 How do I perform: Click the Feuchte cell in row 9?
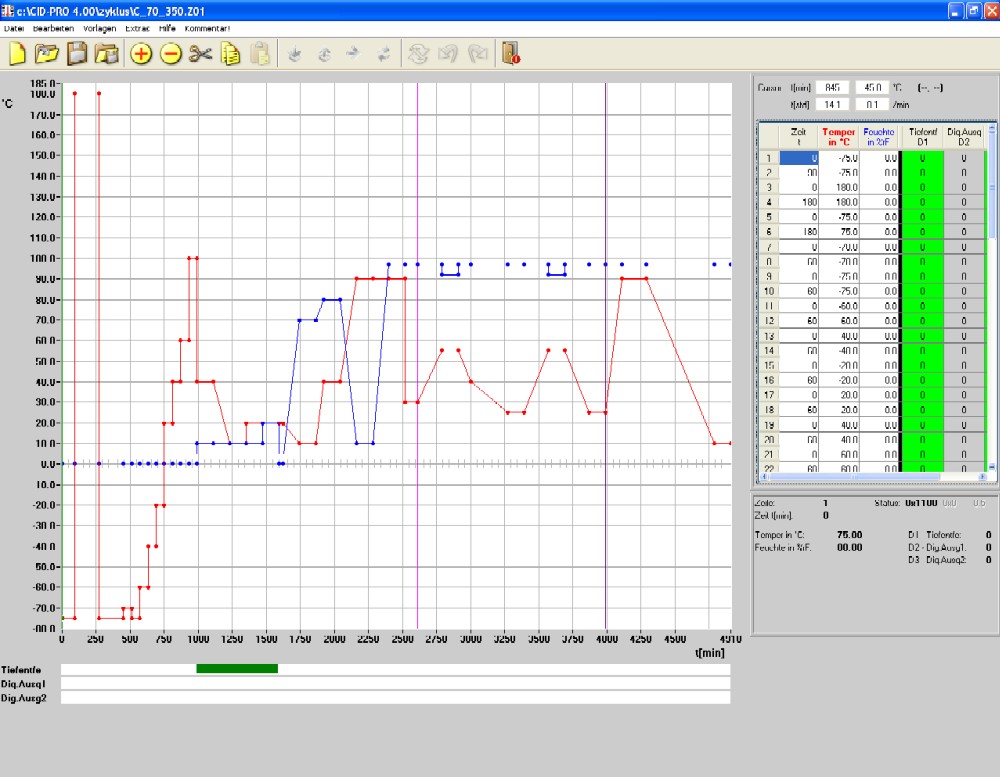click(879, 276)
